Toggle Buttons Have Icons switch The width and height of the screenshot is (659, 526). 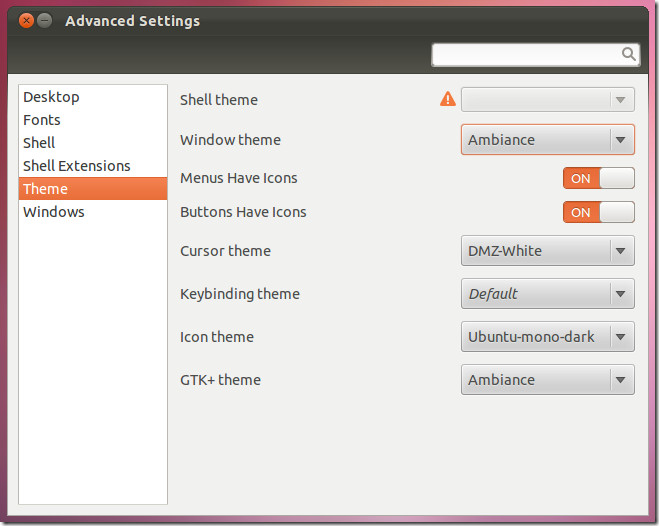click(x=598, y=212)
